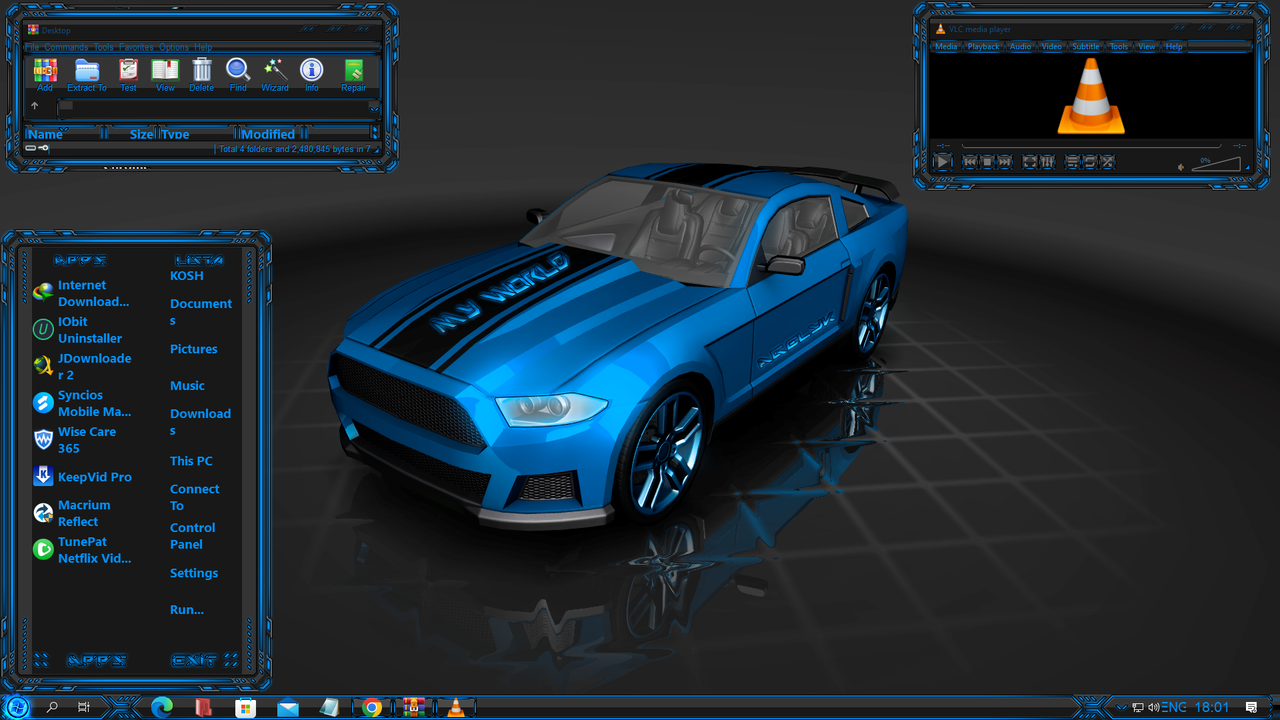This screenshot has height=720, width=1280.
Task: Toggle the playlist view in VLC
Action: click(1072, 161)
